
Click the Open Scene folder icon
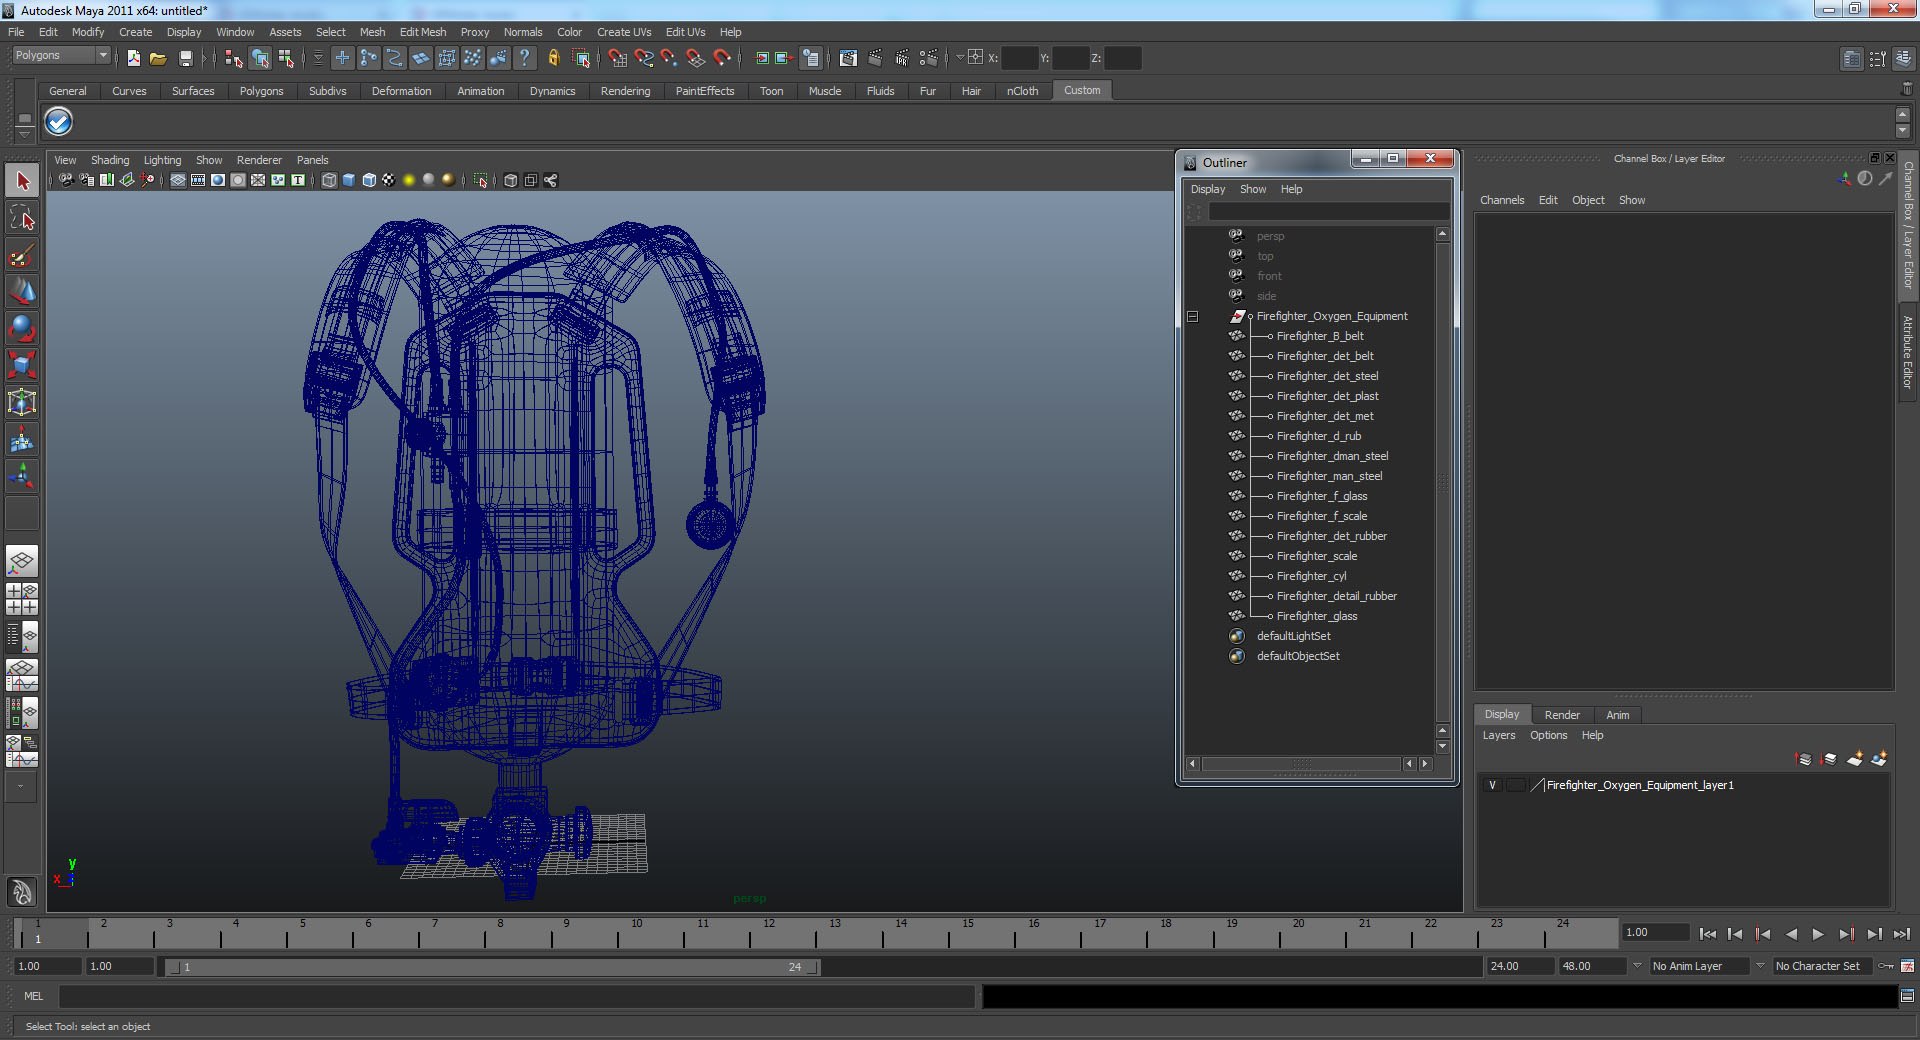tap(158, 59)
